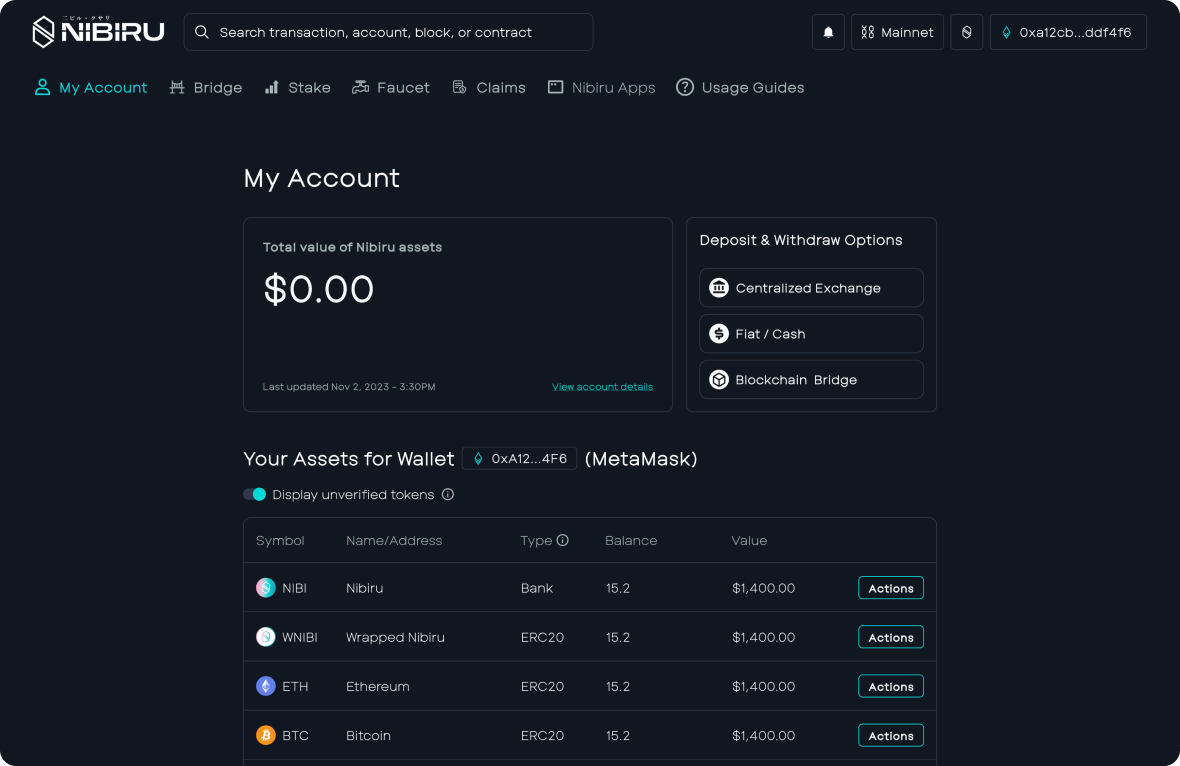Select Fiat / Cash option
Viewport: 1180px width, 766px height.
pos(811,333)
